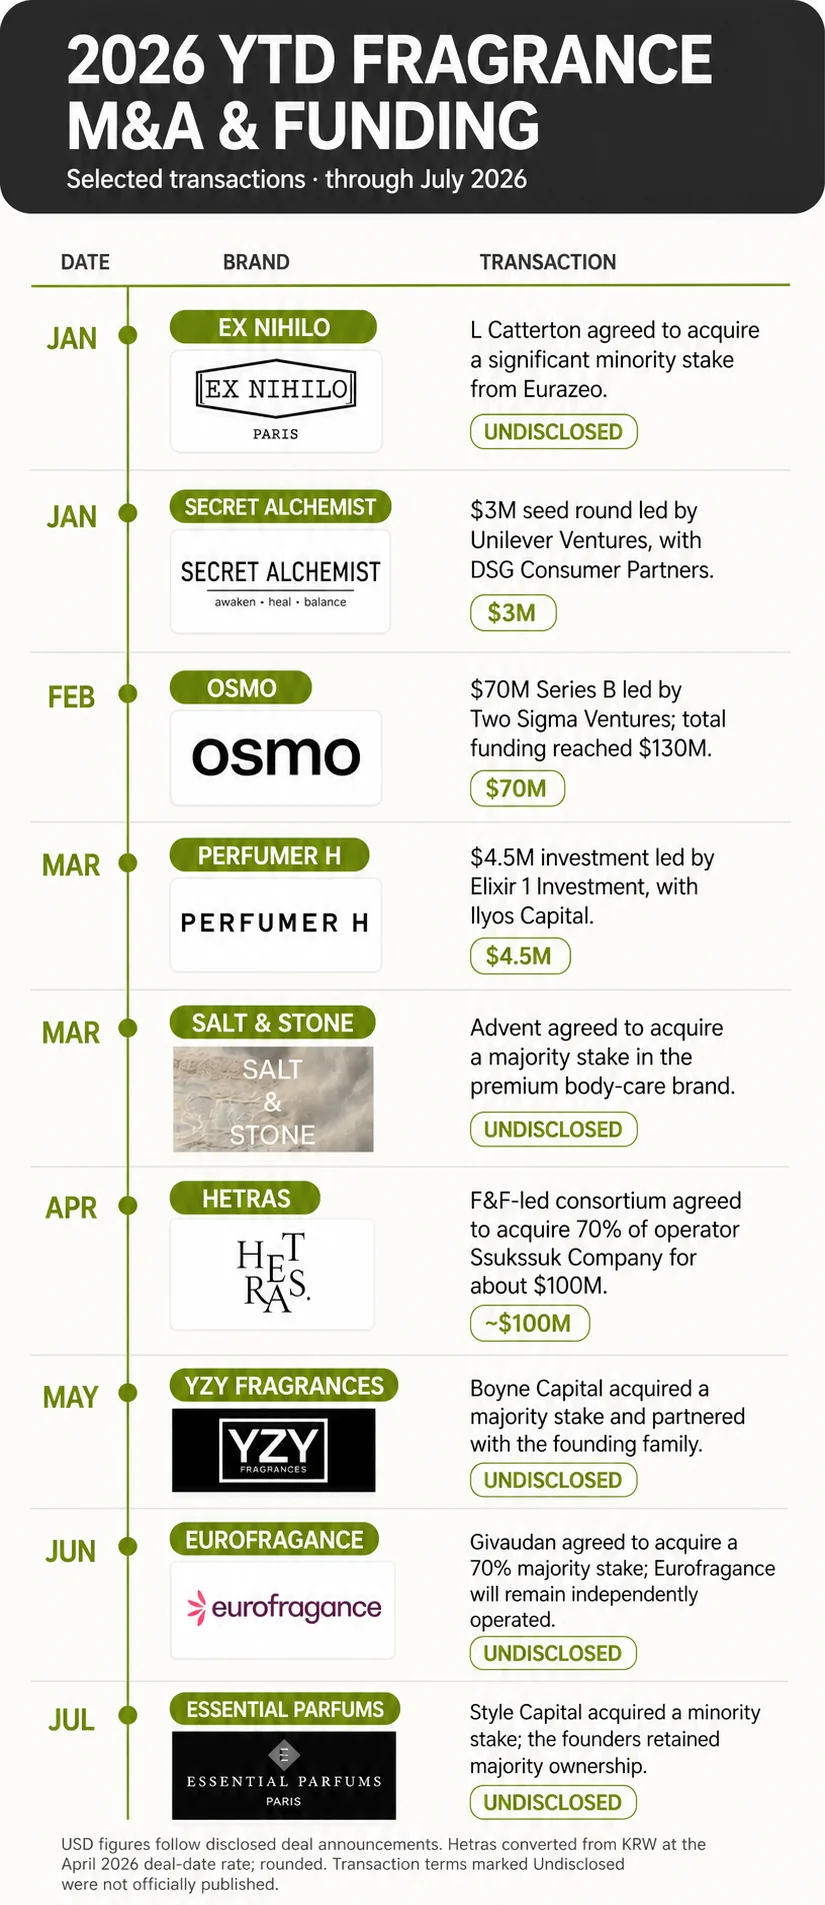Image resolution: width=825 pixels, height=1905 pixels.
Task: Click the $4.5M amount badge
Action: 520,956
